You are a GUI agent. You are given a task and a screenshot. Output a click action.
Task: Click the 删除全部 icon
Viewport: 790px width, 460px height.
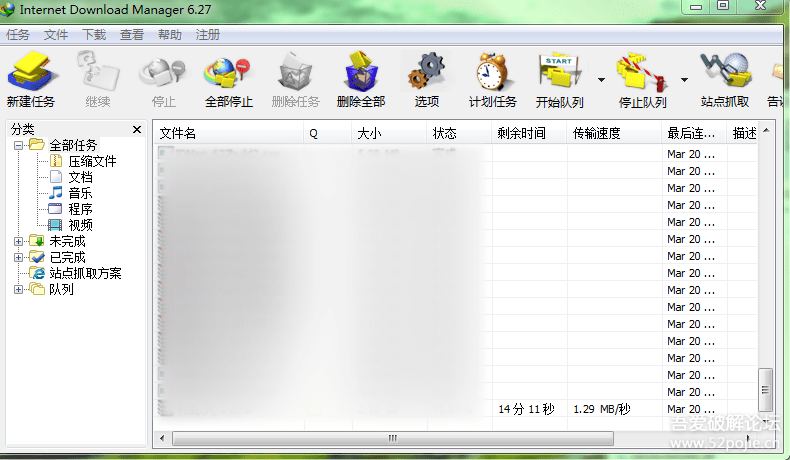pyautogui.click(x=361, y=72)
